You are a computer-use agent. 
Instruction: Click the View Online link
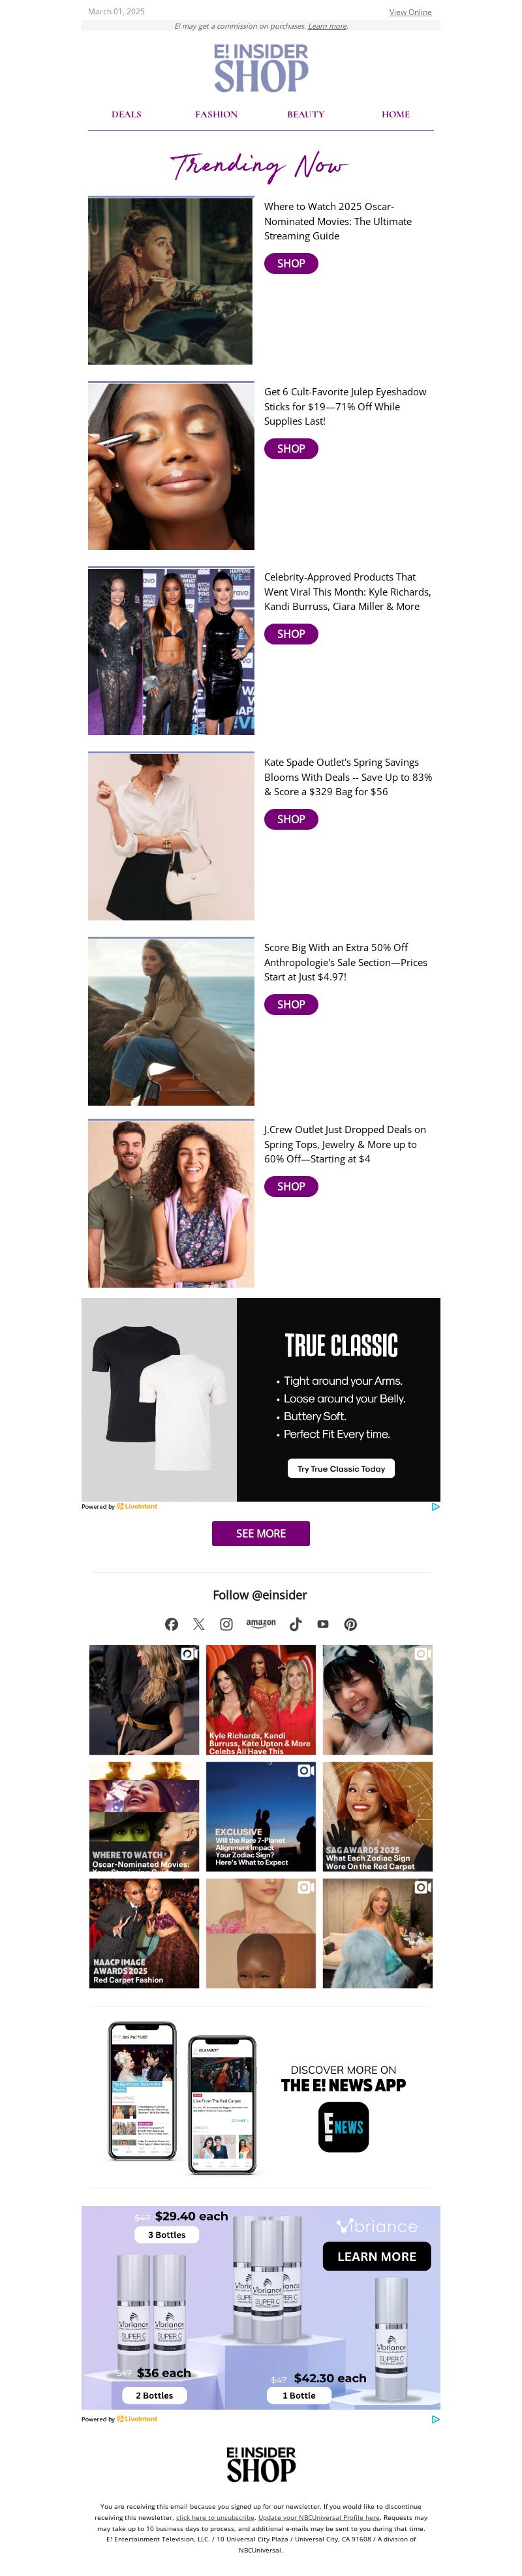coord(410,12)
